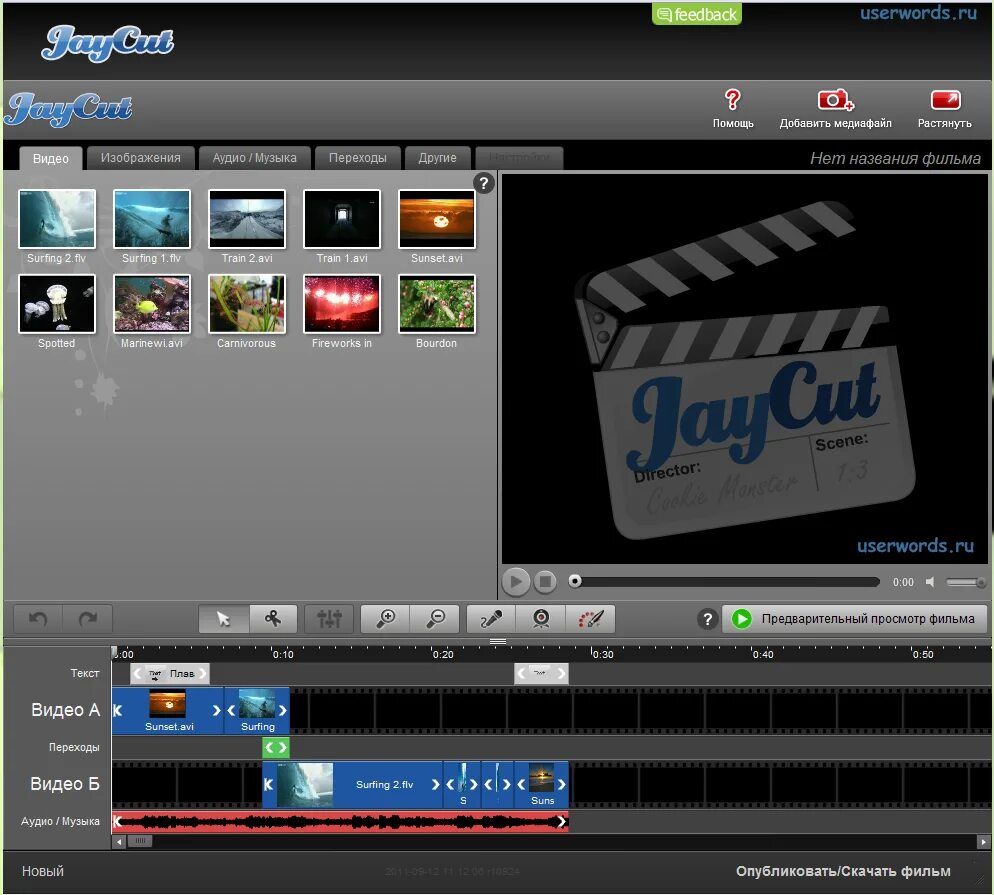Screen dimensions: 994x895
Task: Select the pointer selection tool
Action: (x=223, y=619)
